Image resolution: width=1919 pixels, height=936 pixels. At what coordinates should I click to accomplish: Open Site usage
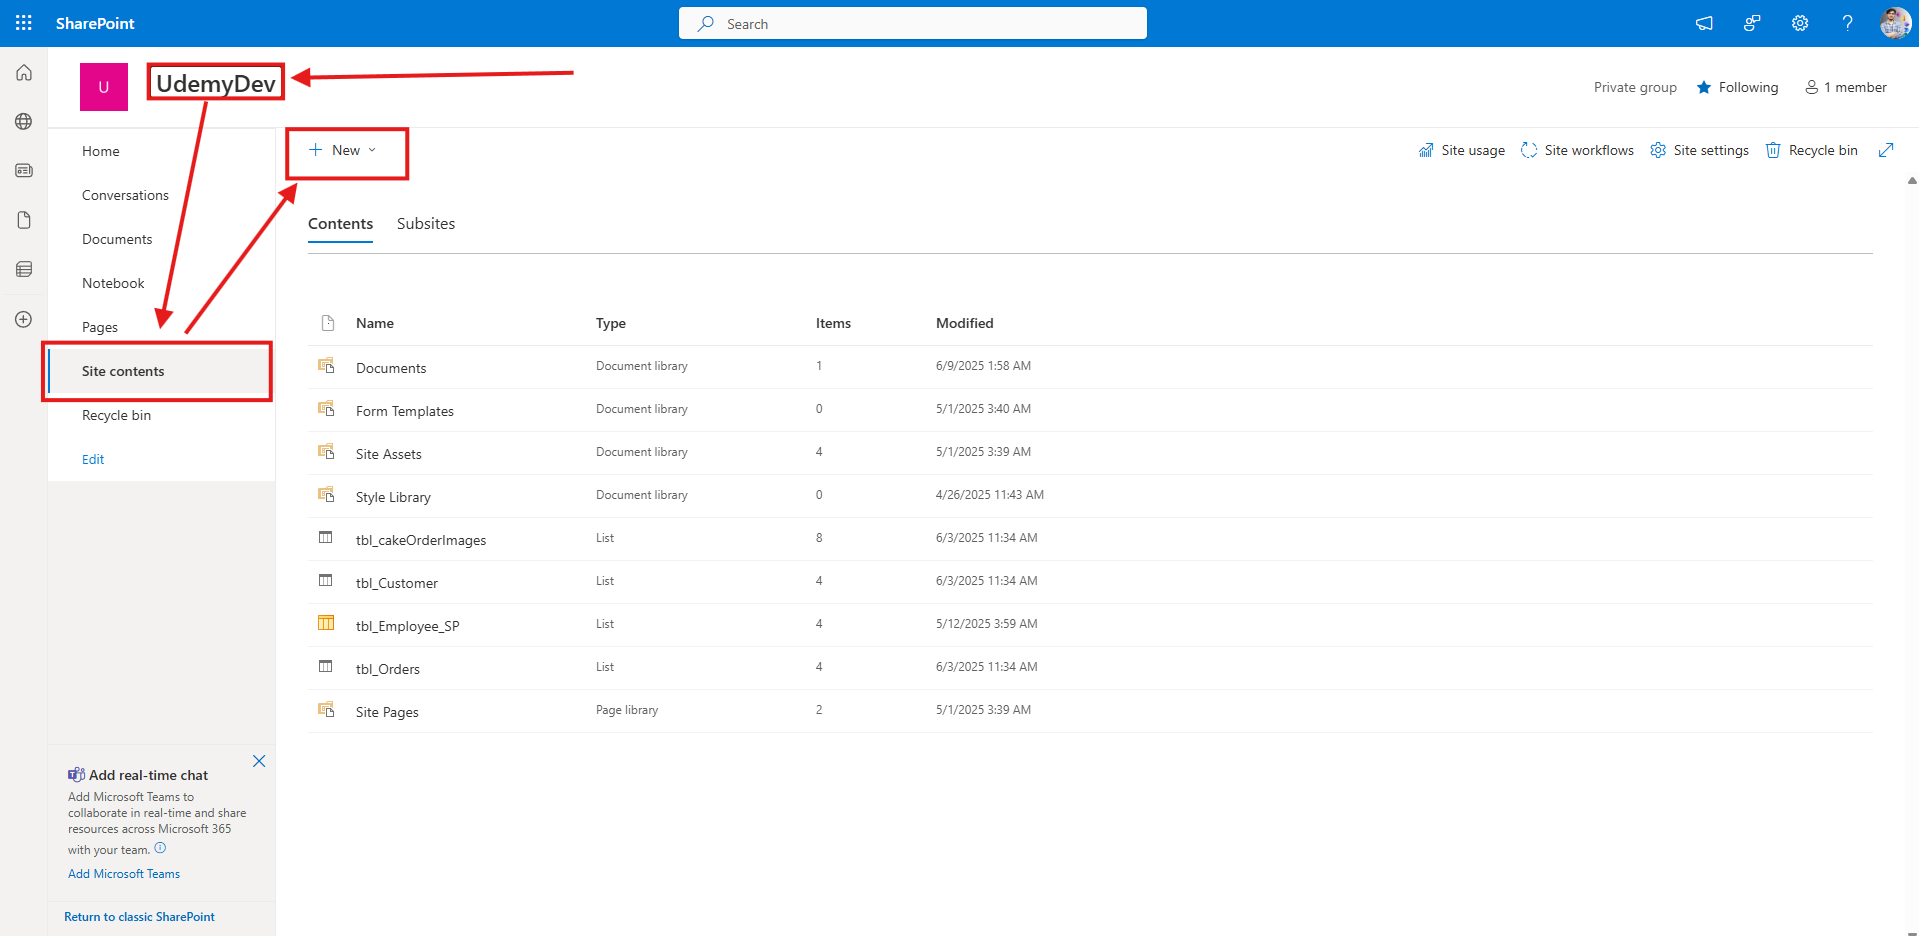(1461, 150)
